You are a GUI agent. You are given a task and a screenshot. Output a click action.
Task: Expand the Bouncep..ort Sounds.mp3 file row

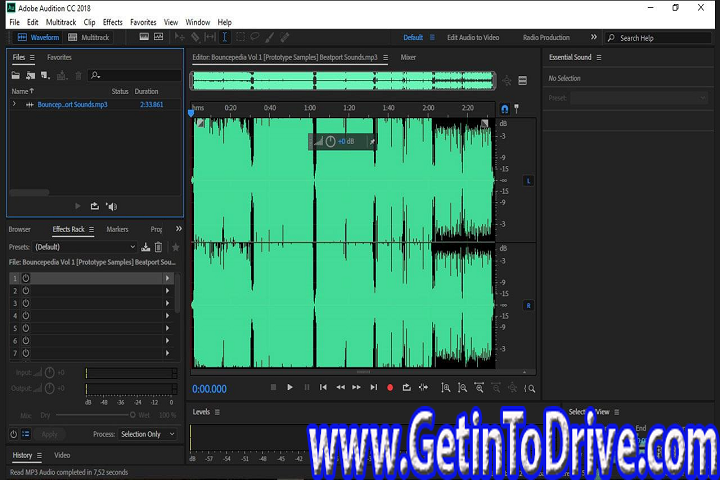pyautogui.click(x=15, y=104)
